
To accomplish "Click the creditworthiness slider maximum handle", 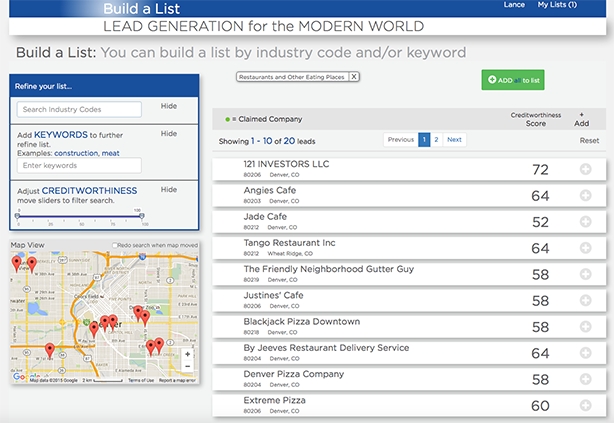I will coord(142,216).
